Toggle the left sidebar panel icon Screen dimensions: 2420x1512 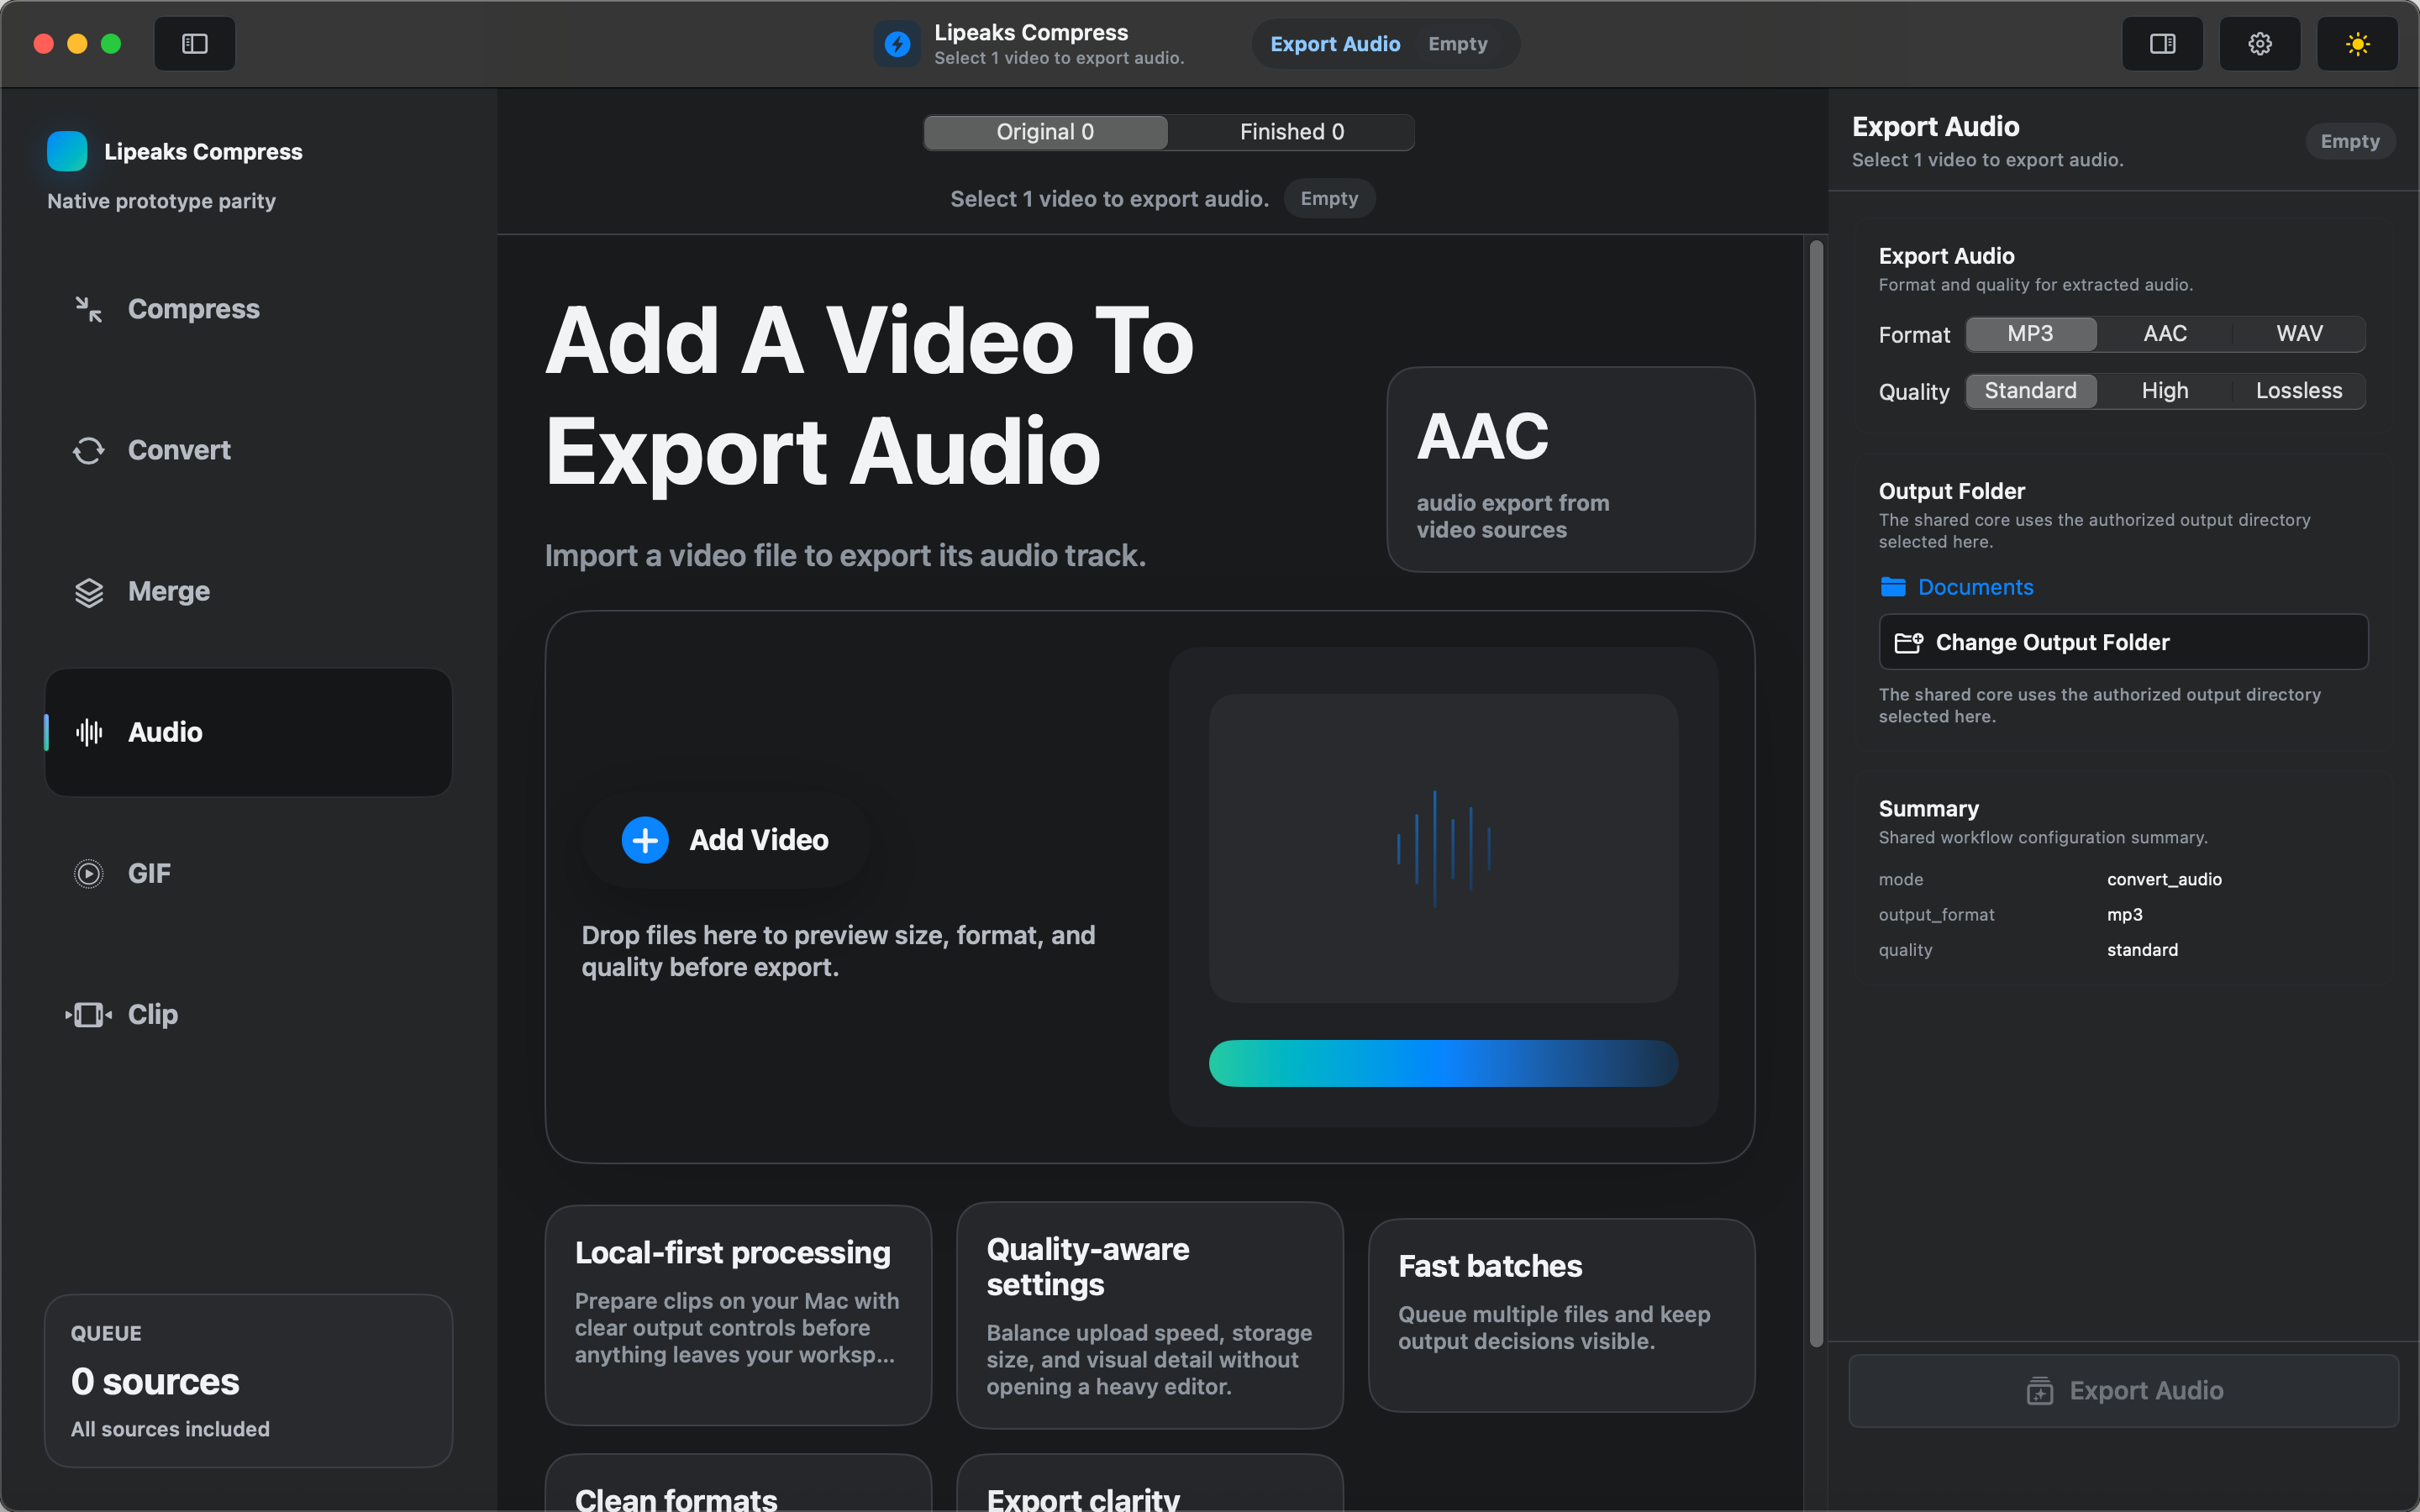coord(194,44)
